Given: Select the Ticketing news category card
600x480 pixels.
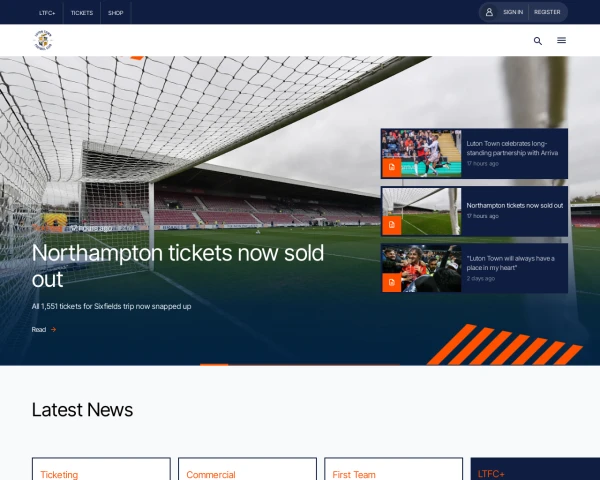Looking at the screenshot, I should pyautogui.click(x=101, y=469).
